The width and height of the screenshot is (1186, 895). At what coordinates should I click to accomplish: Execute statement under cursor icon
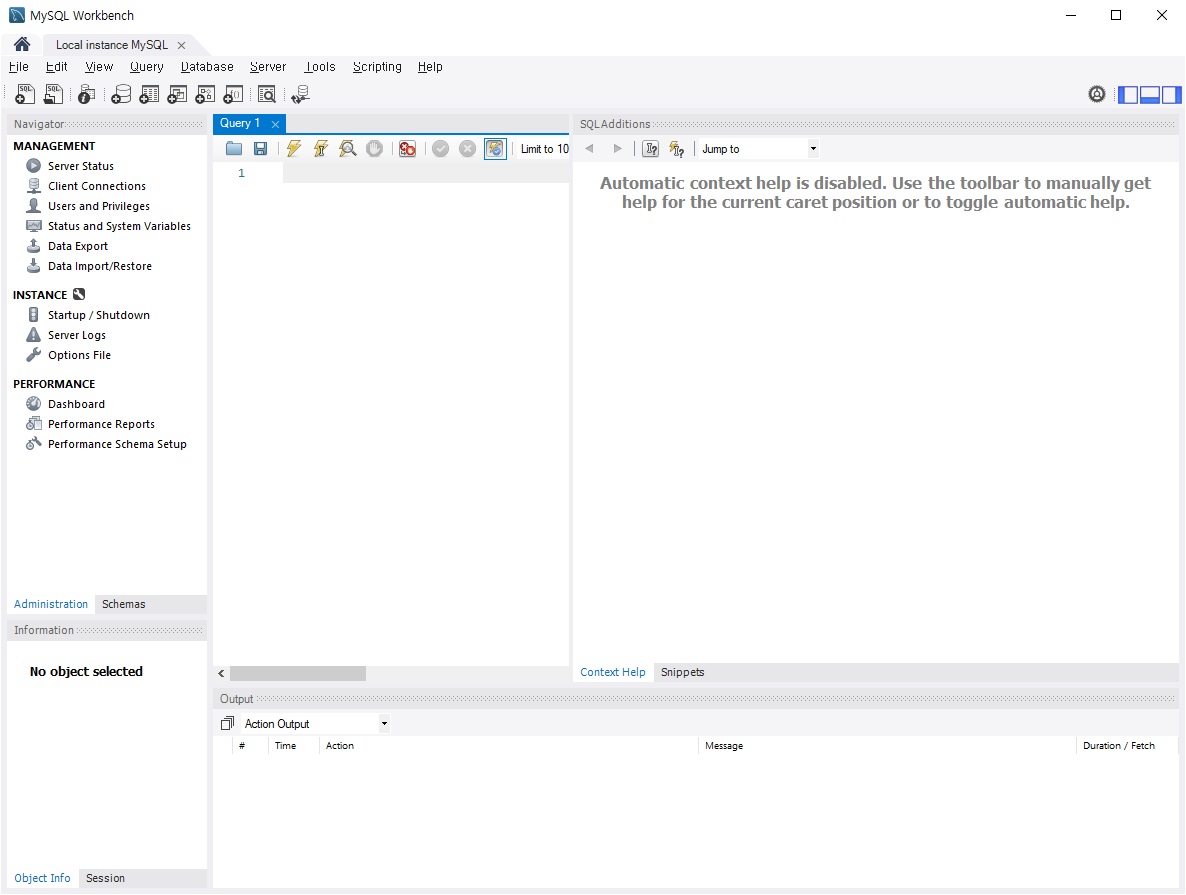(321, 149)
